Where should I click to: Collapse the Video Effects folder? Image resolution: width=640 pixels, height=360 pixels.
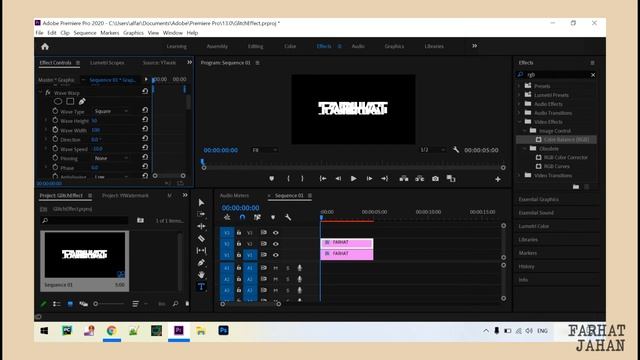point(520,122)
